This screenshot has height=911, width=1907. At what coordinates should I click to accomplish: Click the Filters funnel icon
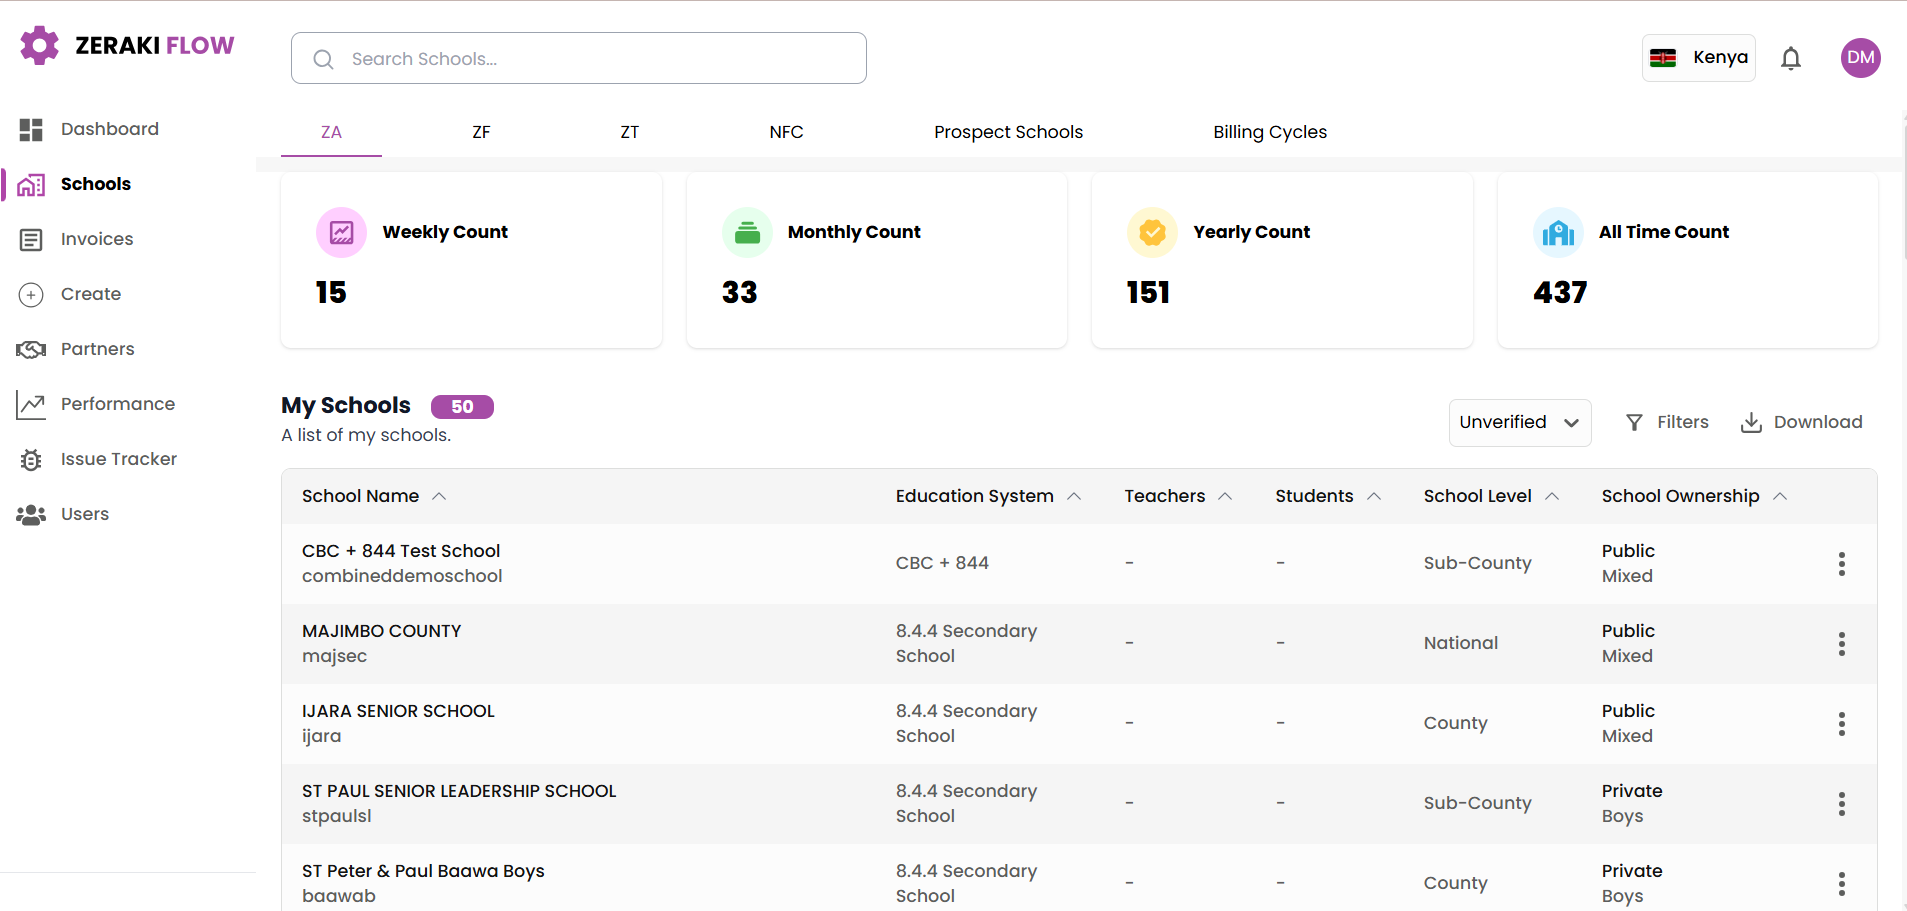[1634, 422]
